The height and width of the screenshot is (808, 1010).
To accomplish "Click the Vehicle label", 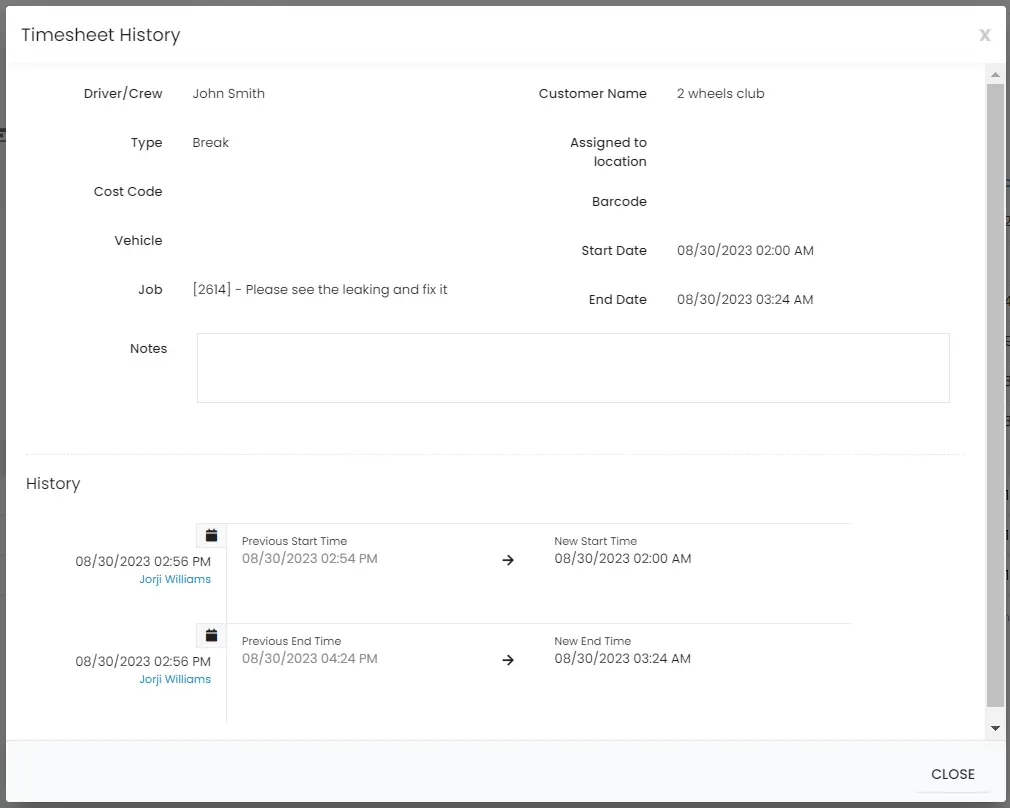I will pos(138,240).
